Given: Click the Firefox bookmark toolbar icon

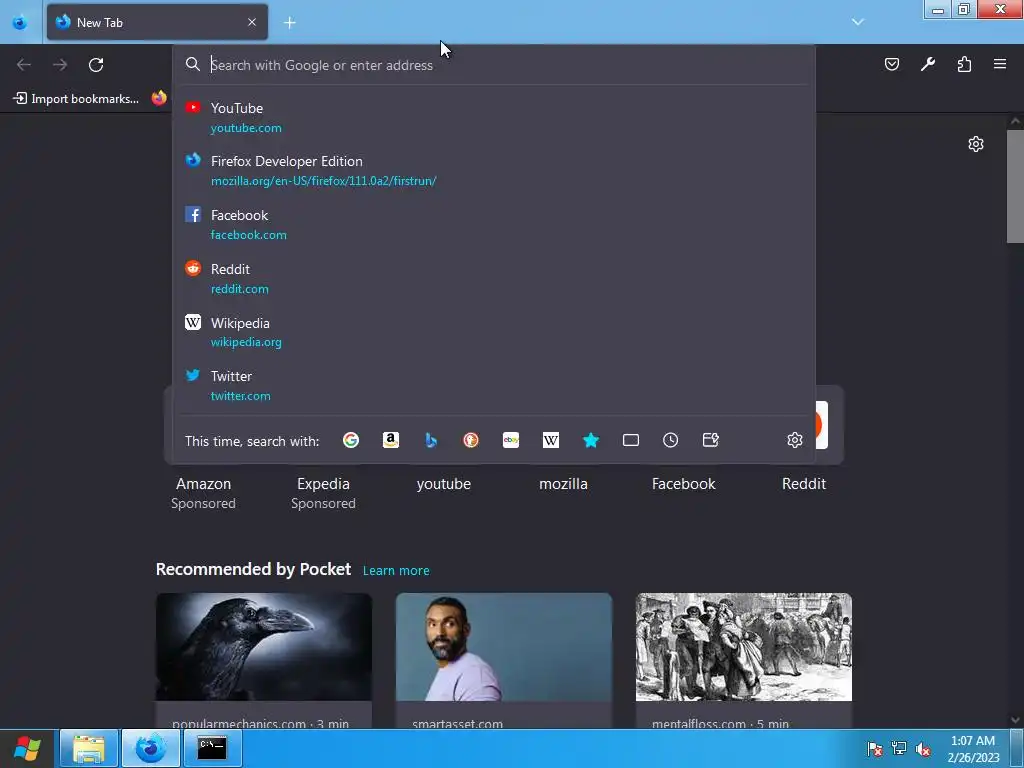Looking at the screenshot, I should pyautogui.click(x=159, y=98).
